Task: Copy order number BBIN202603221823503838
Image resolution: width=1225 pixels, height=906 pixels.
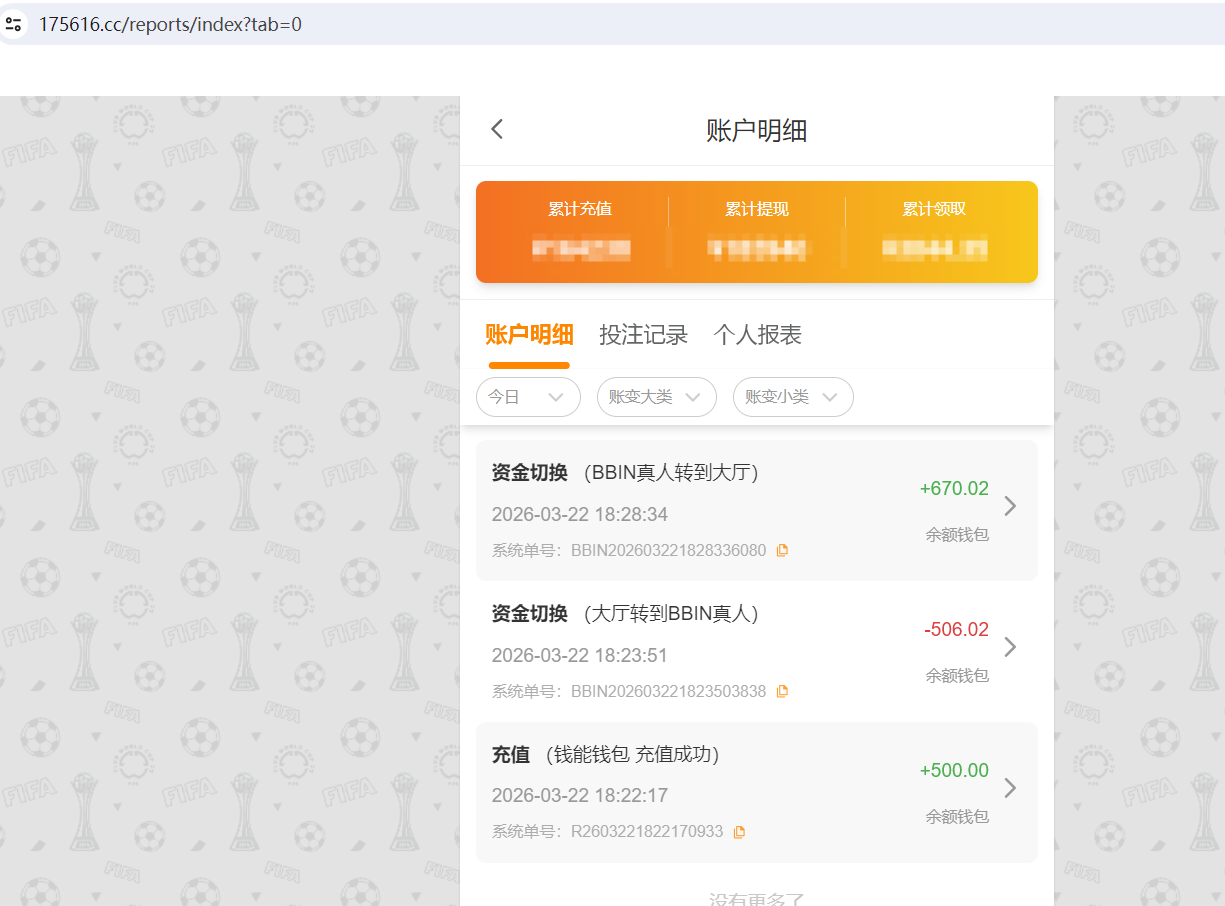Action: pyautogui.click(x=782, y=690)
